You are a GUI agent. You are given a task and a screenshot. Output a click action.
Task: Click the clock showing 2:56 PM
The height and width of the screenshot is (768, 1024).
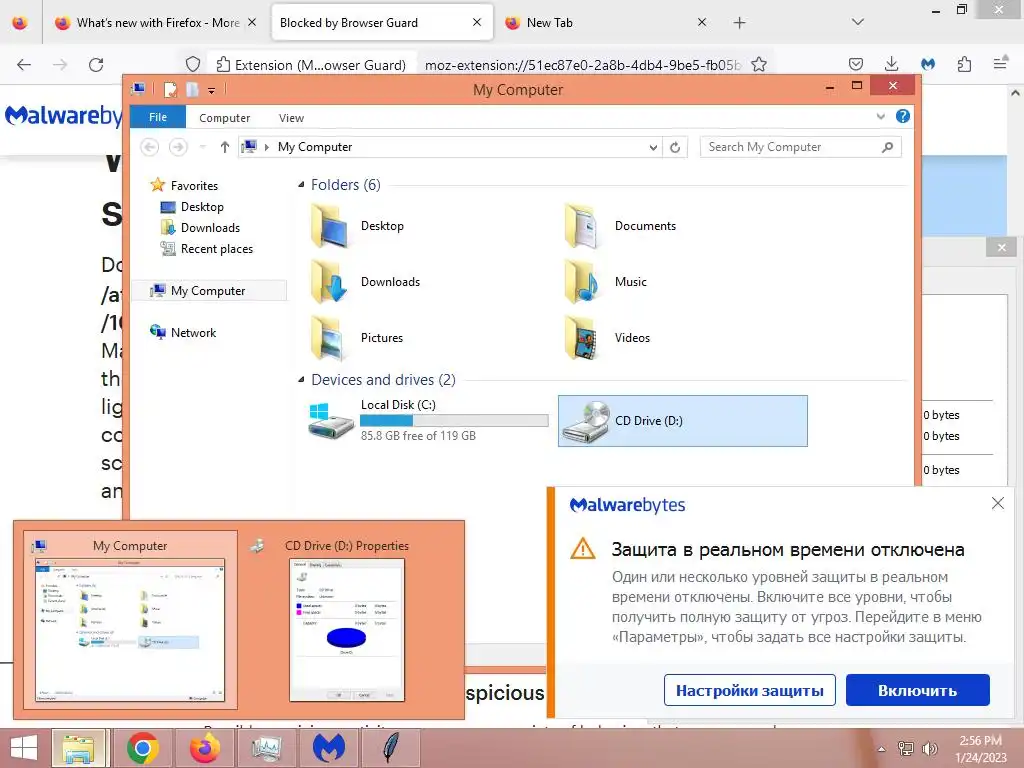[x=980, y=741]
